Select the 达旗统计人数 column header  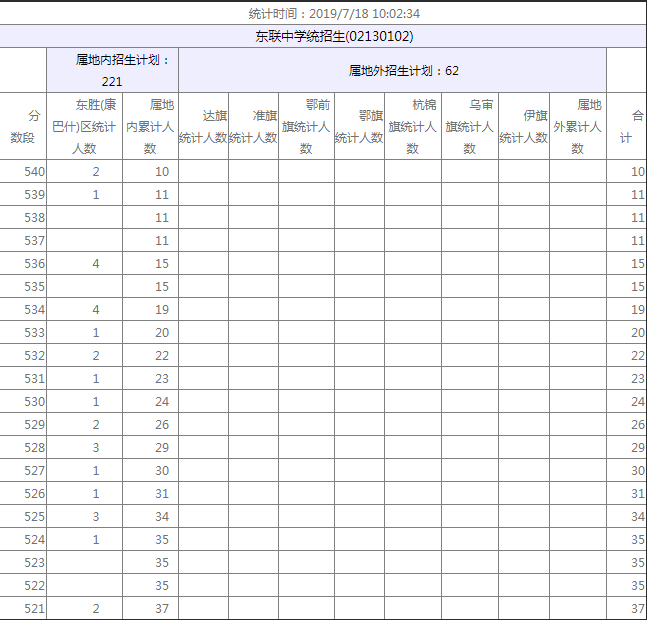[x=203, y=127]
